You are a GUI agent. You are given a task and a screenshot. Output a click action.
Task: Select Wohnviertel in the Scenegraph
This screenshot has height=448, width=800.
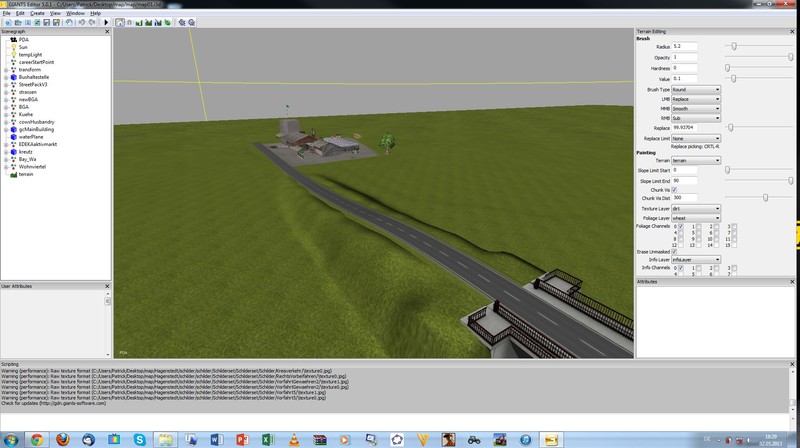click(x=32, y=167)
